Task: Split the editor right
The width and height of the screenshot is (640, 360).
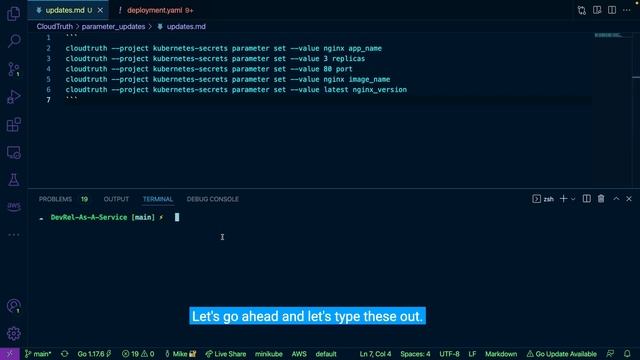Action: [x=612, y=10]
